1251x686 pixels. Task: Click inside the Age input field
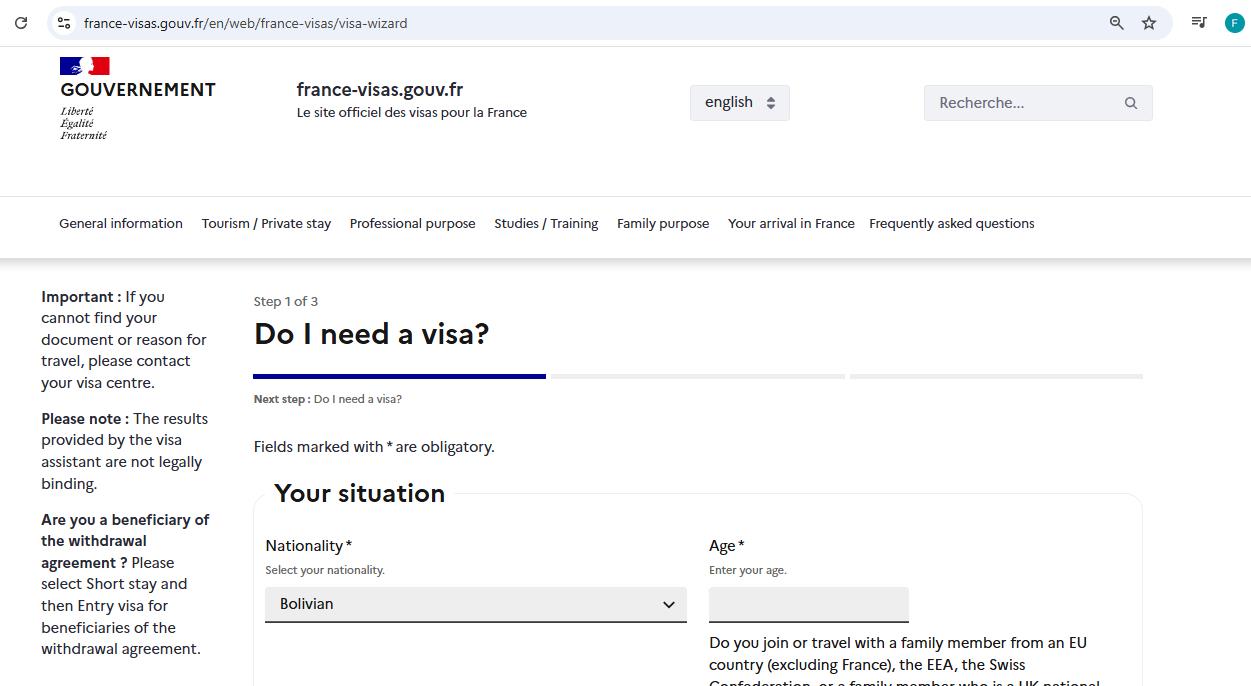[x=807, y=603]
